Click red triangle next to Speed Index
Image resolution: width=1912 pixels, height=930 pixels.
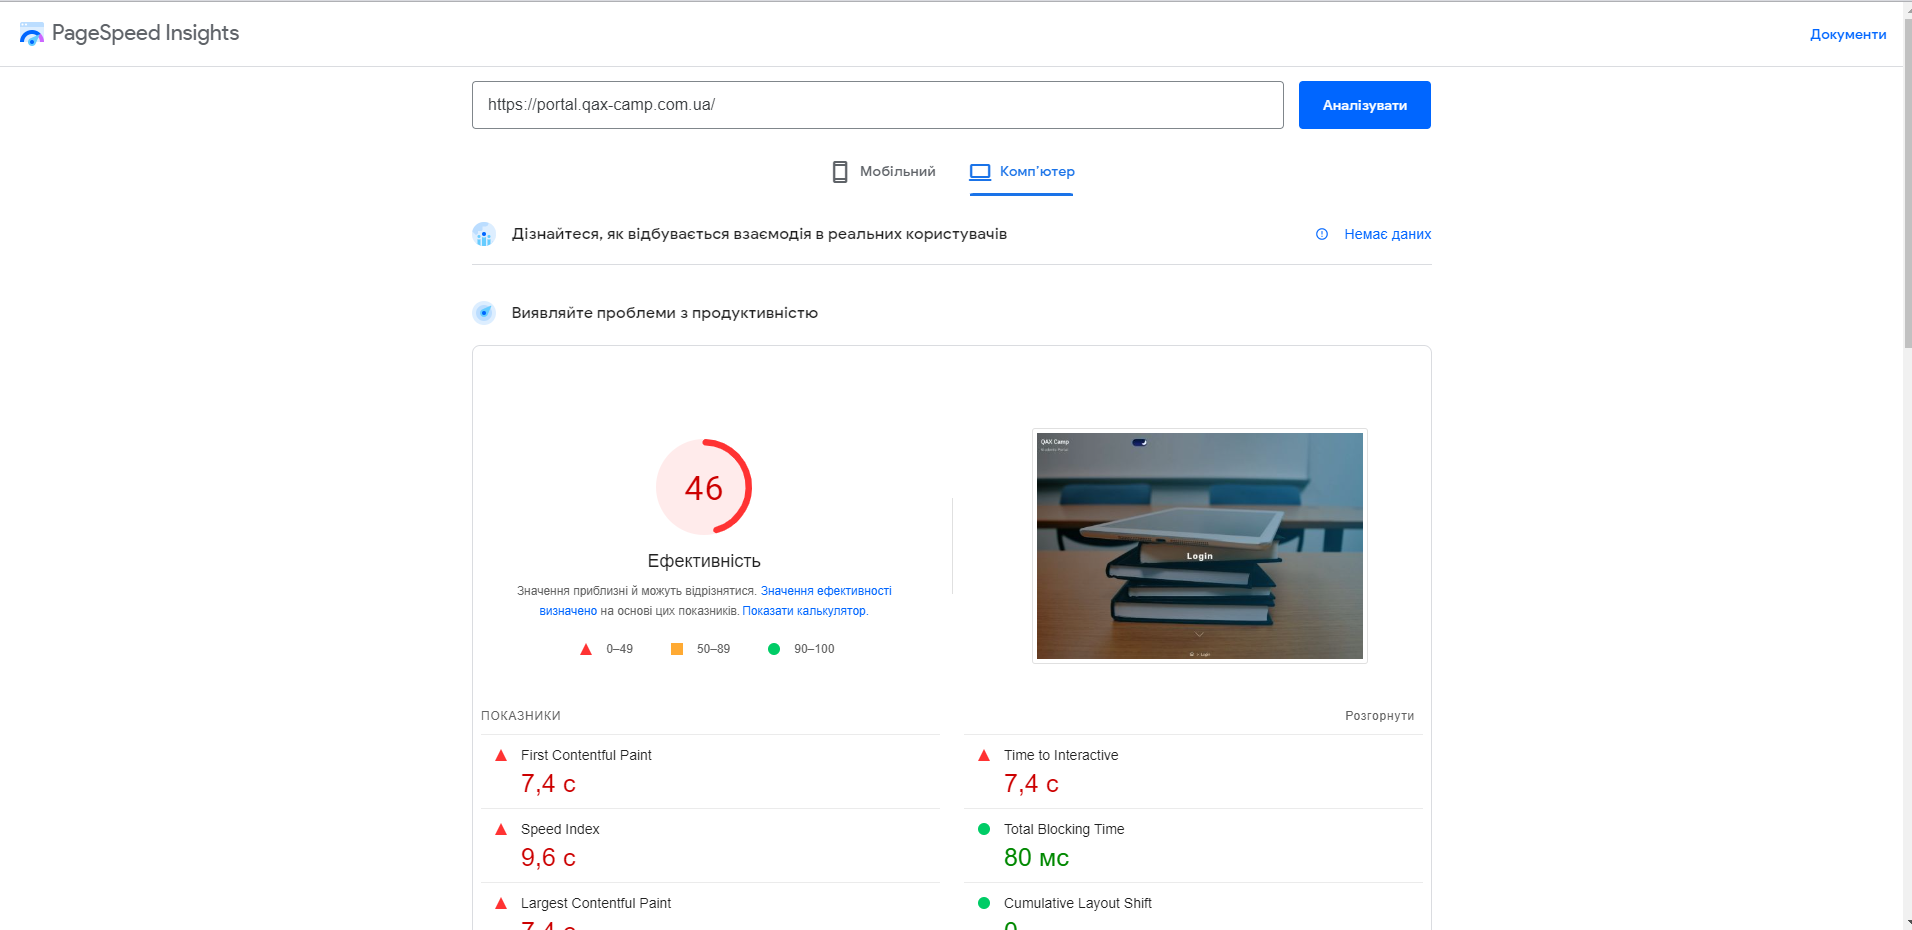tap(501, 830)
